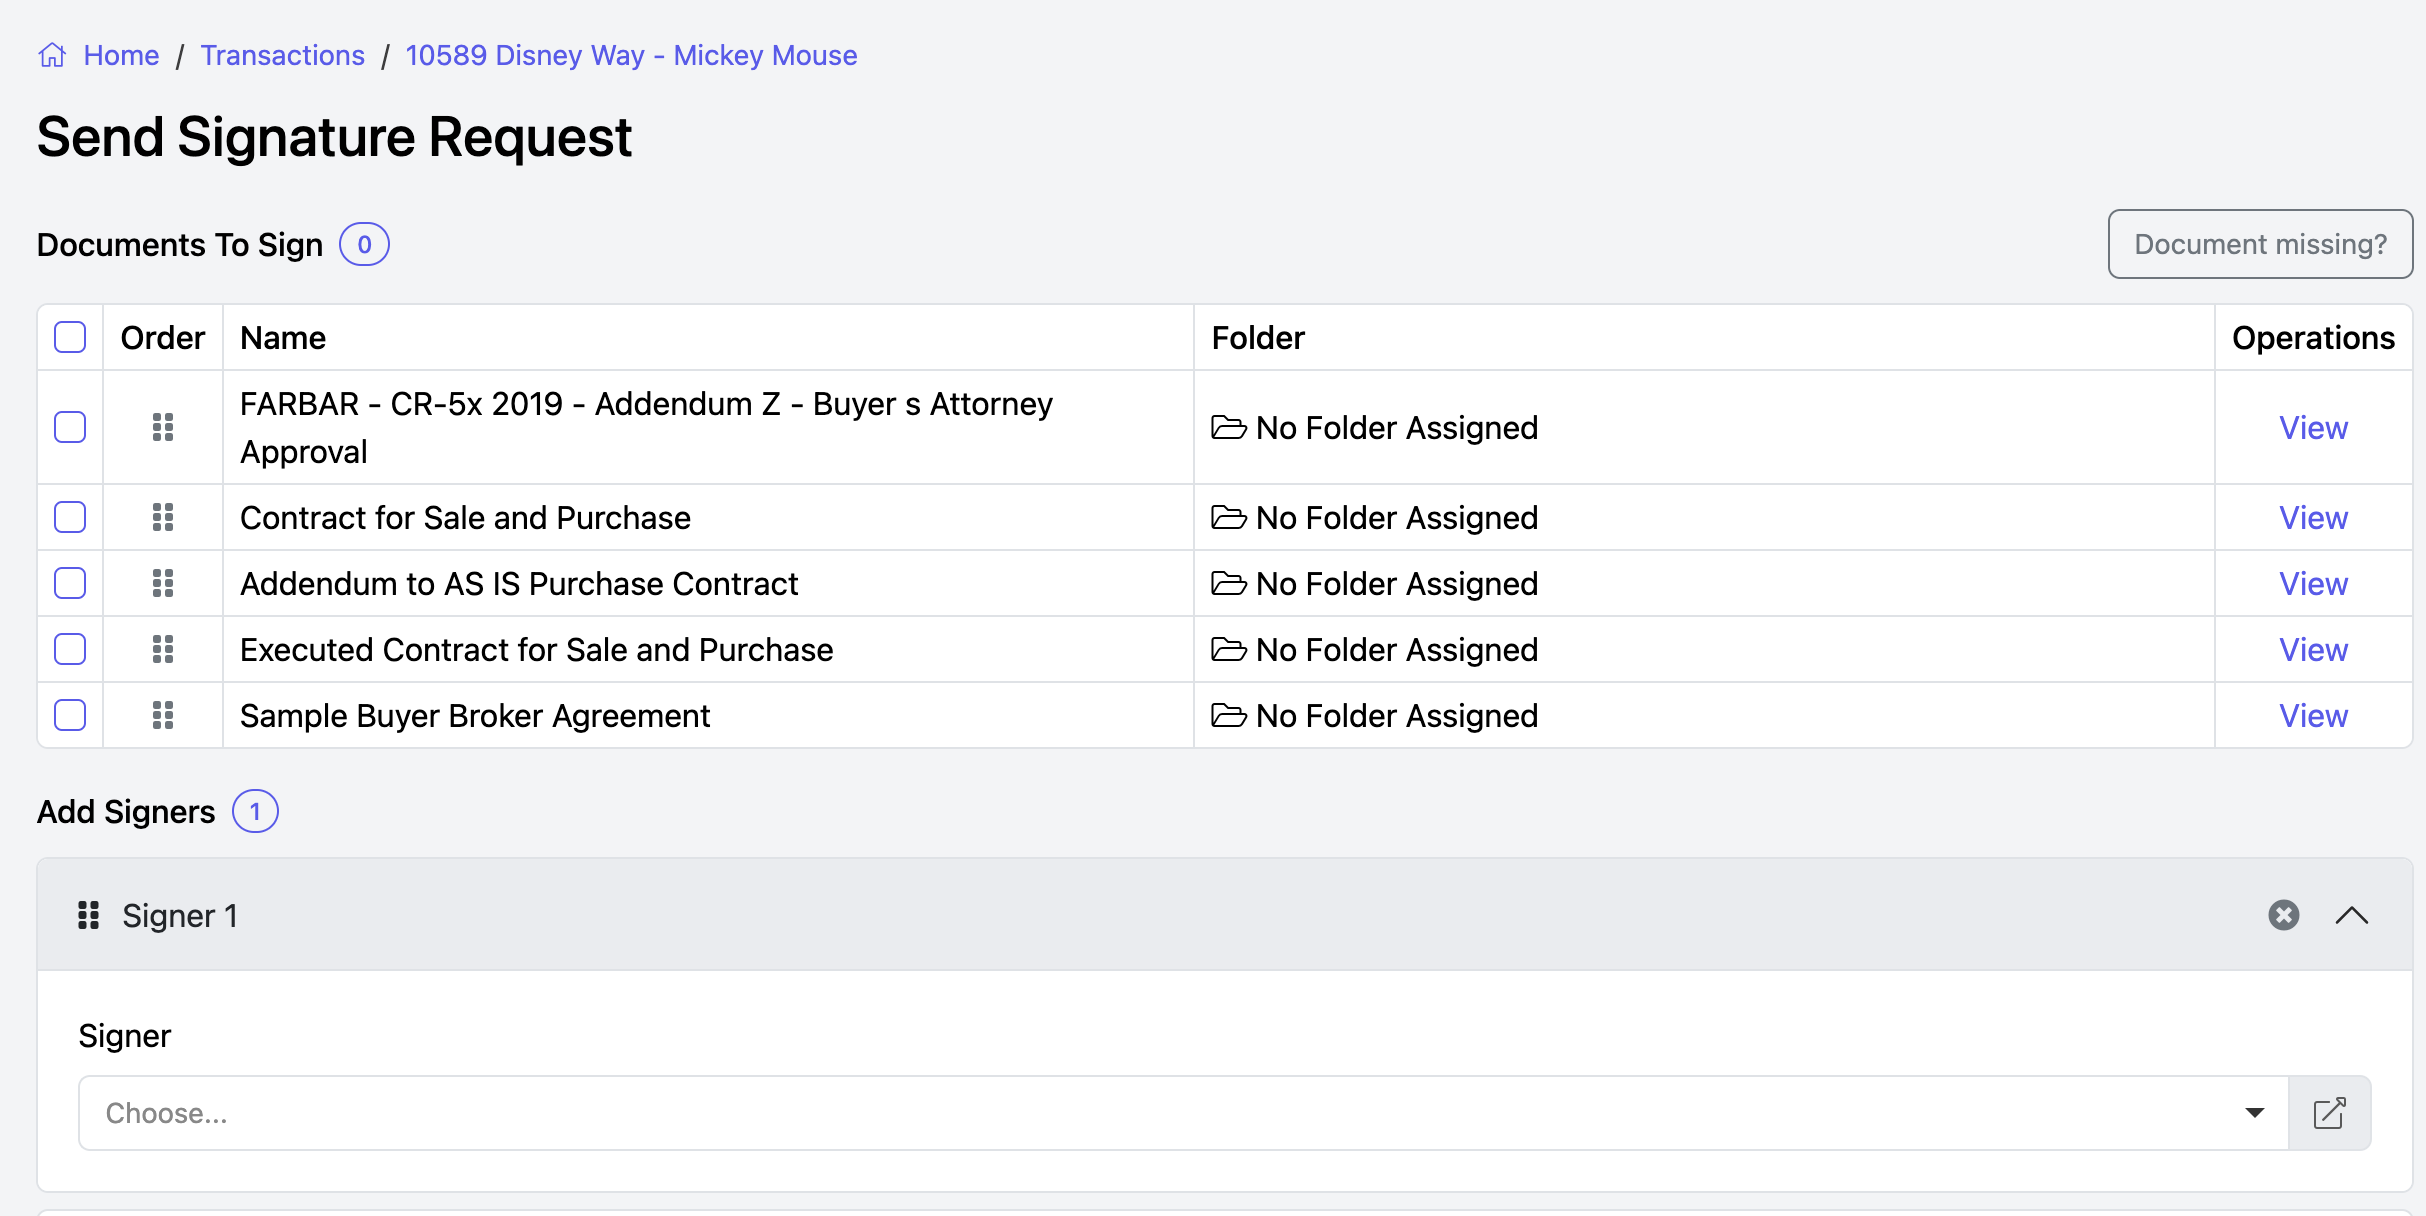This screenshot has height=1216, width=2426.
Task: Click the Home house icon in breadcrumb
Action: click(x=52, y=55)
